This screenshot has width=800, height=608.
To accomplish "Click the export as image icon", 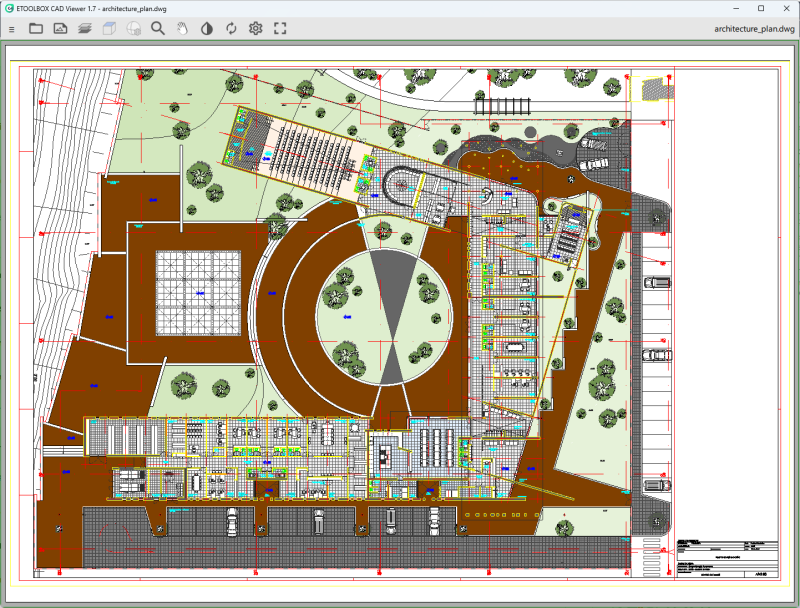I will pos(60,29).
